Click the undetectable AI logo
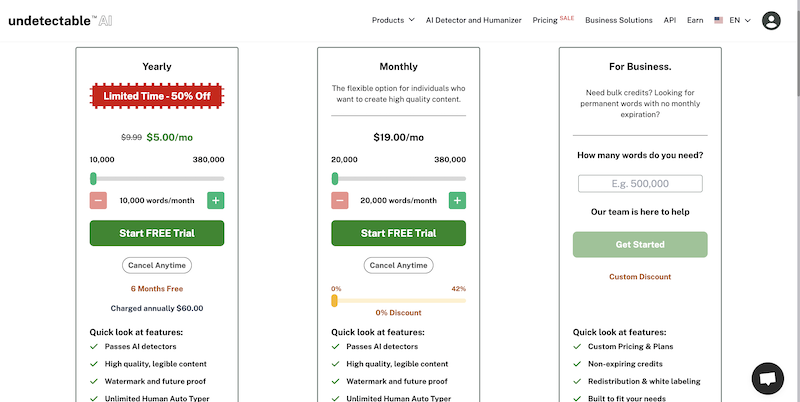The image size is (800, 402). click(60, 20)
